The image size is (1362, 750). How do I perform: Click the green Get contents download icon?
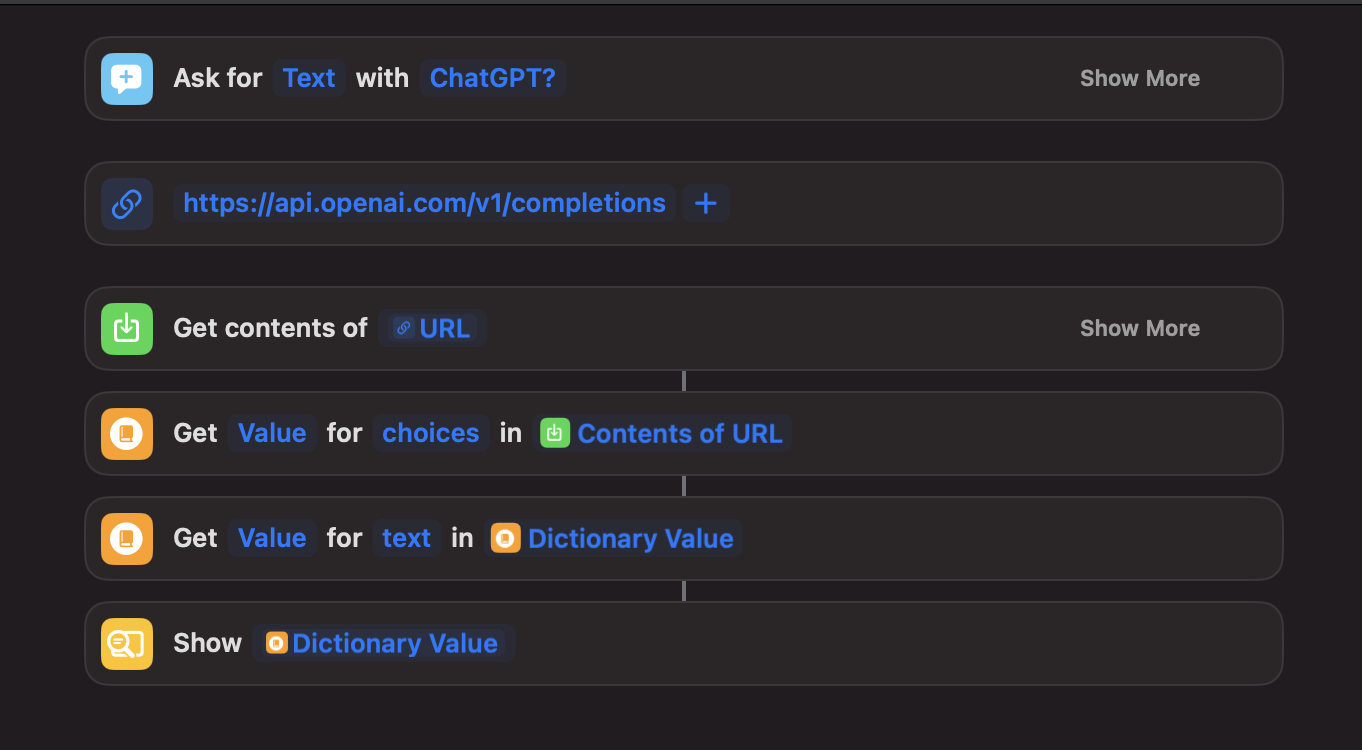pyautogui.click(x=127, y=329)
